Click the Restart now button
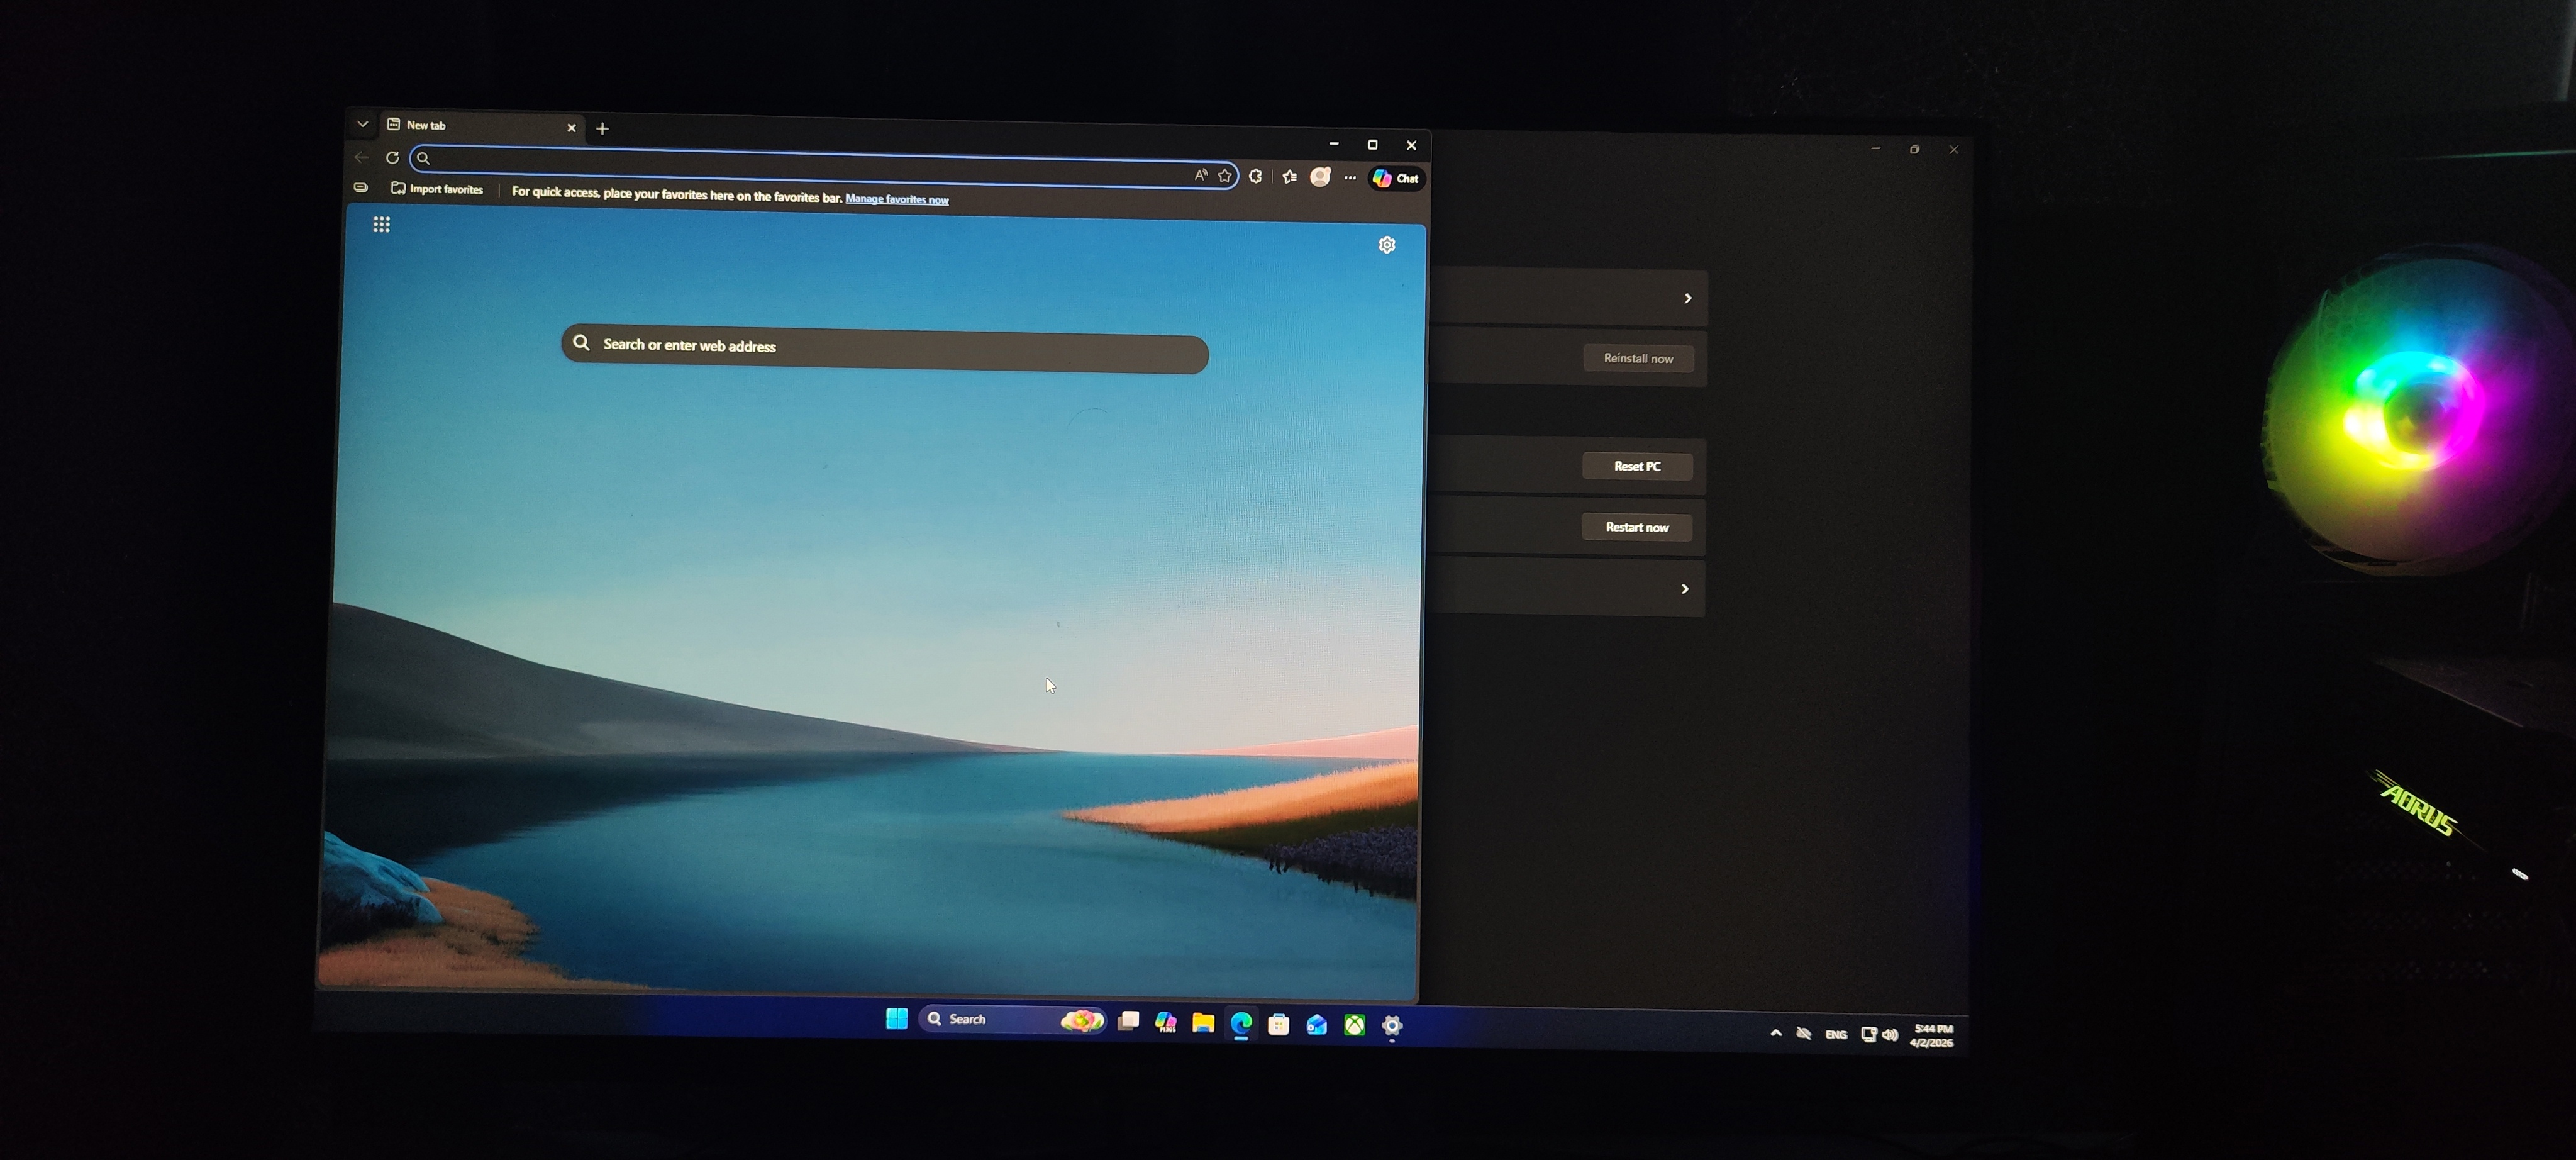 click(1637, 527)
